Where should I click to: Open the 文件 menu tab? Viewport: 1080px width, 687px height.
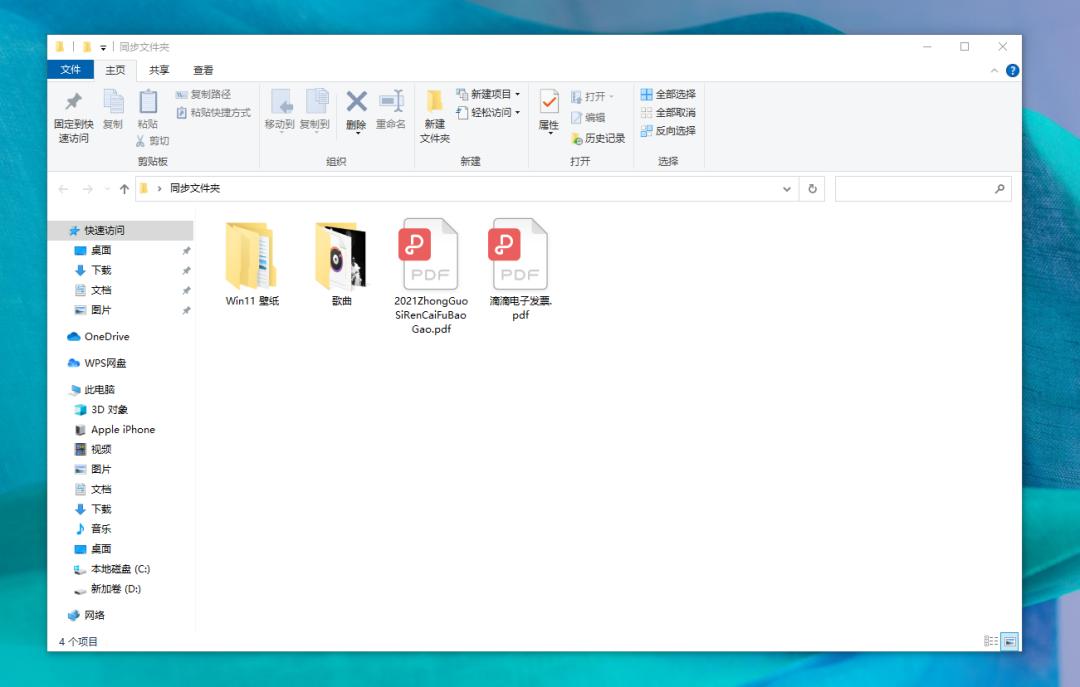[70, 70]
